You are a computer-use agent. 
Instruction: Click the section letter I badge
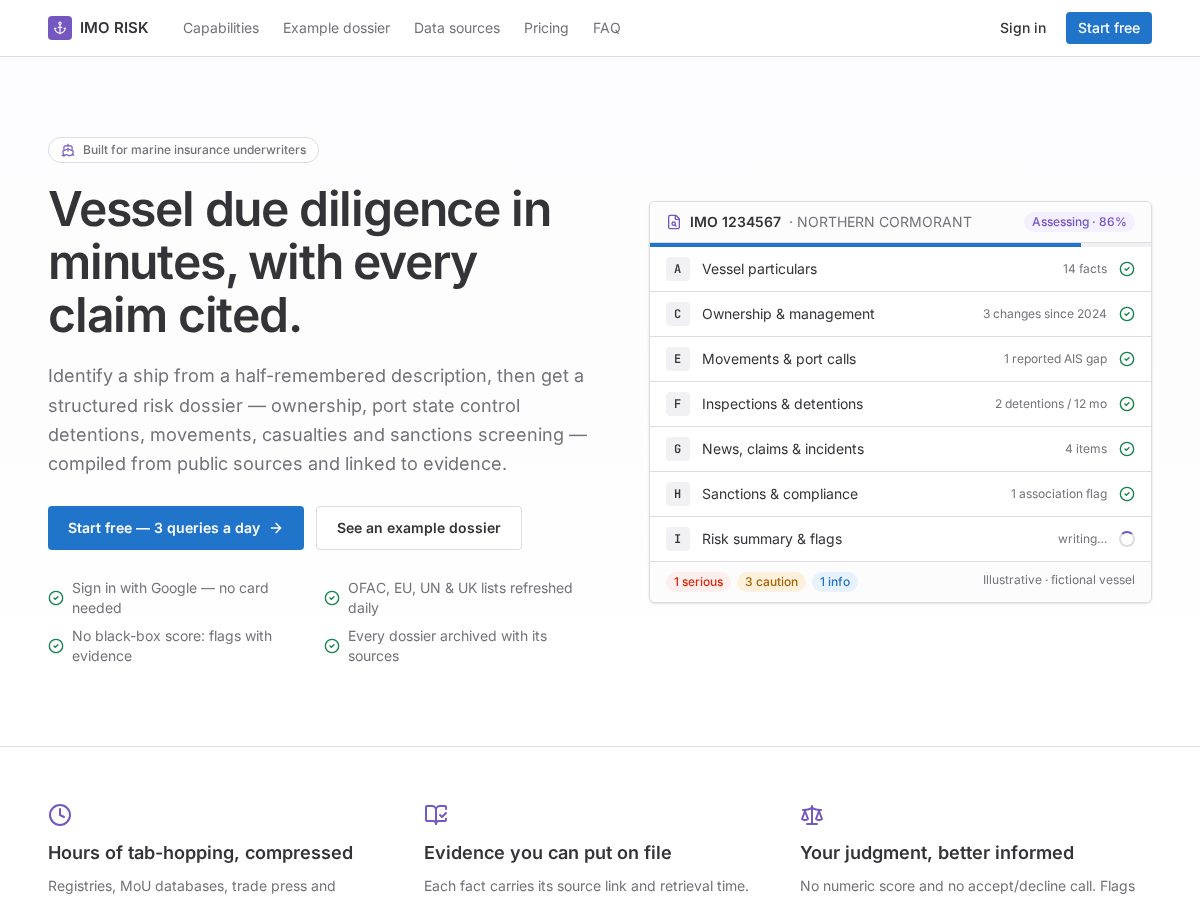(x=678, y=539)
